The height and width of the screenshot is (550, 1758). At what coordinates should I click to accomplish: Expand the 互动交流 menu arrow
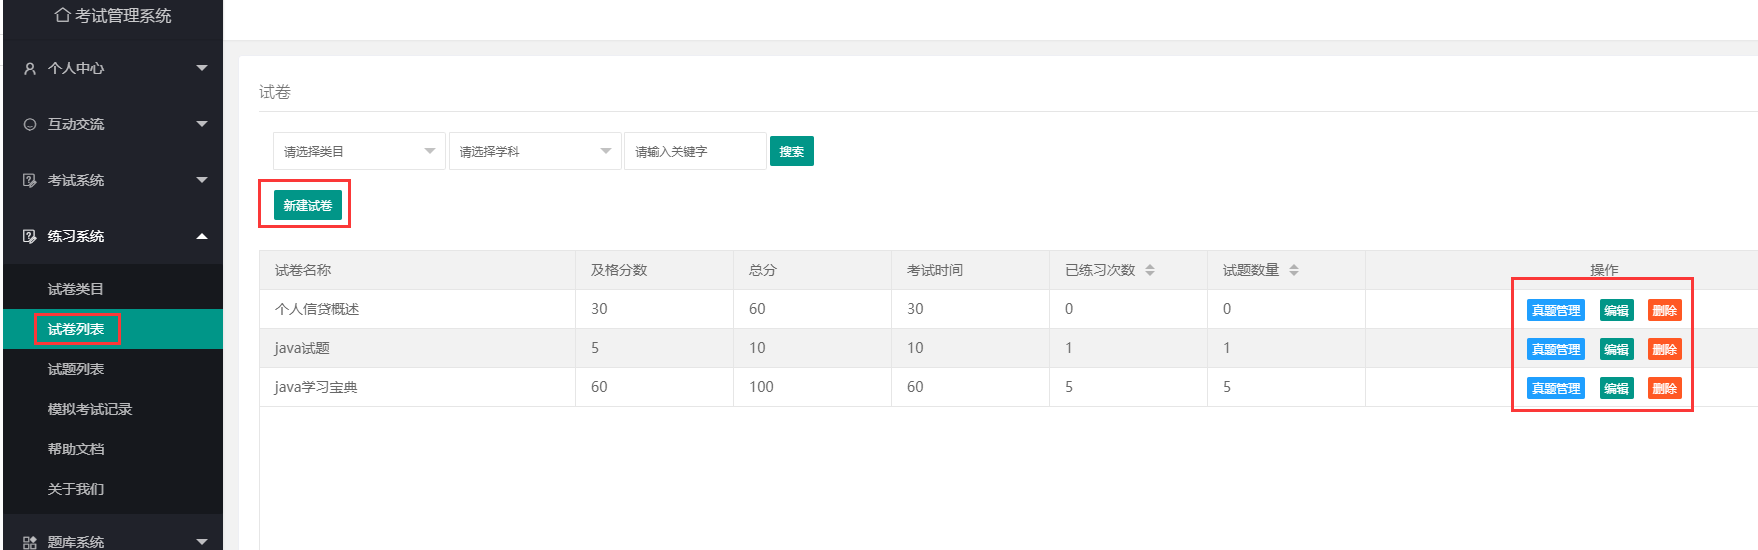[202, 124]
